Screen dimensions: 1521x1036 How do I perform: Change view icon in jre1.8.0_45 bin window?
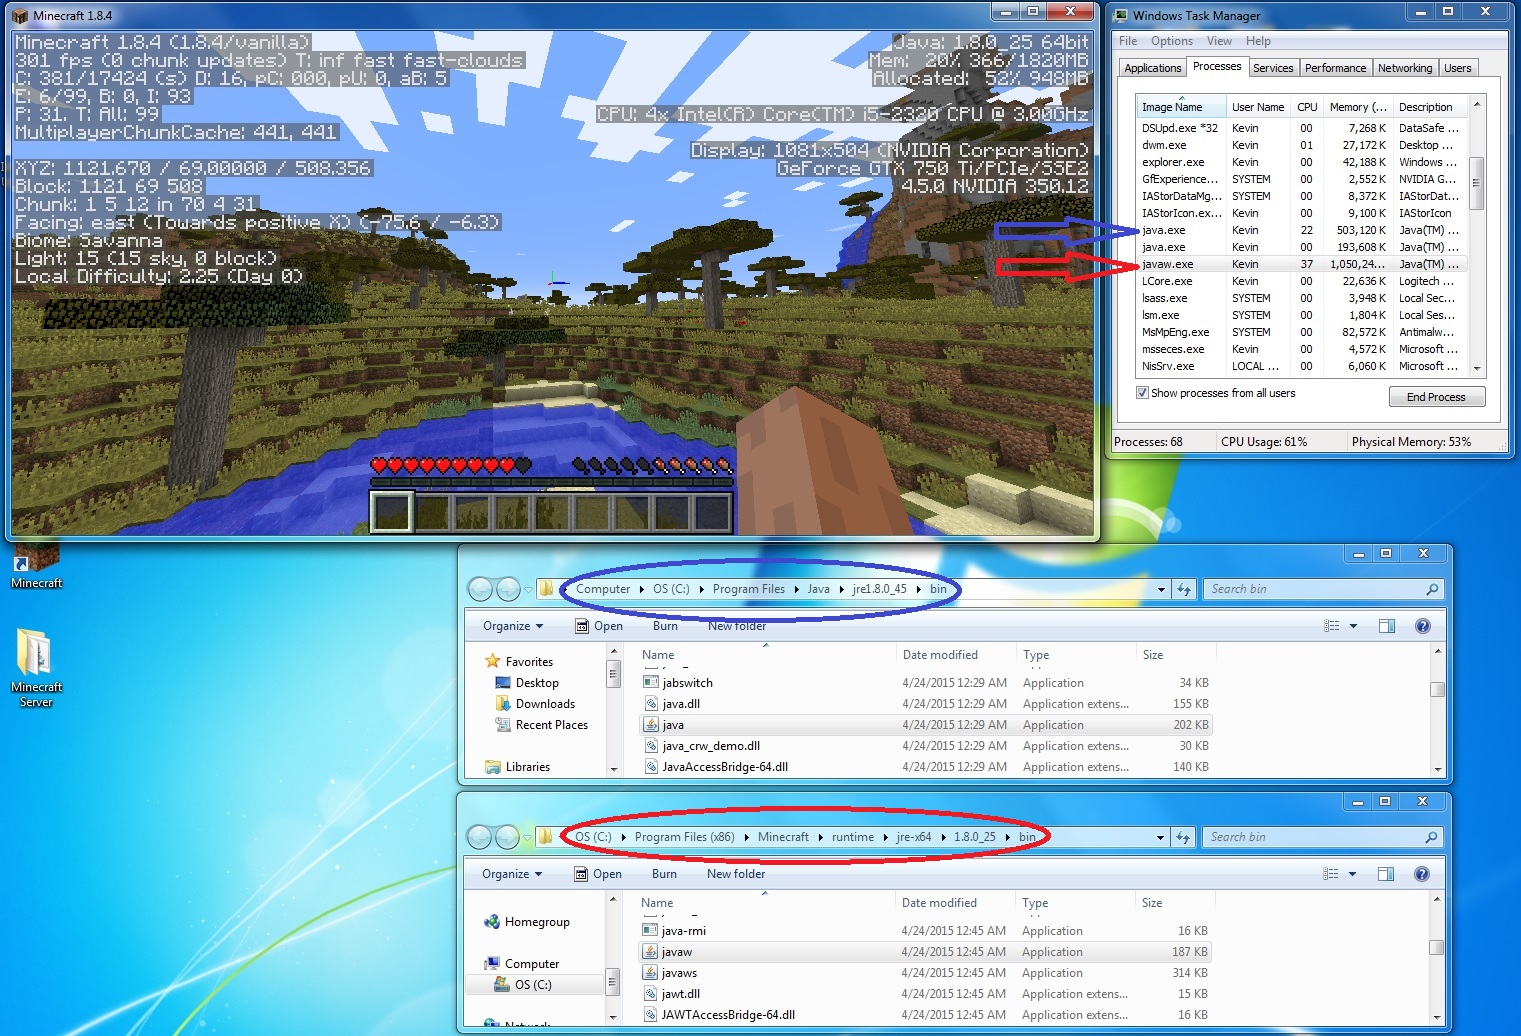(1331, 626)
